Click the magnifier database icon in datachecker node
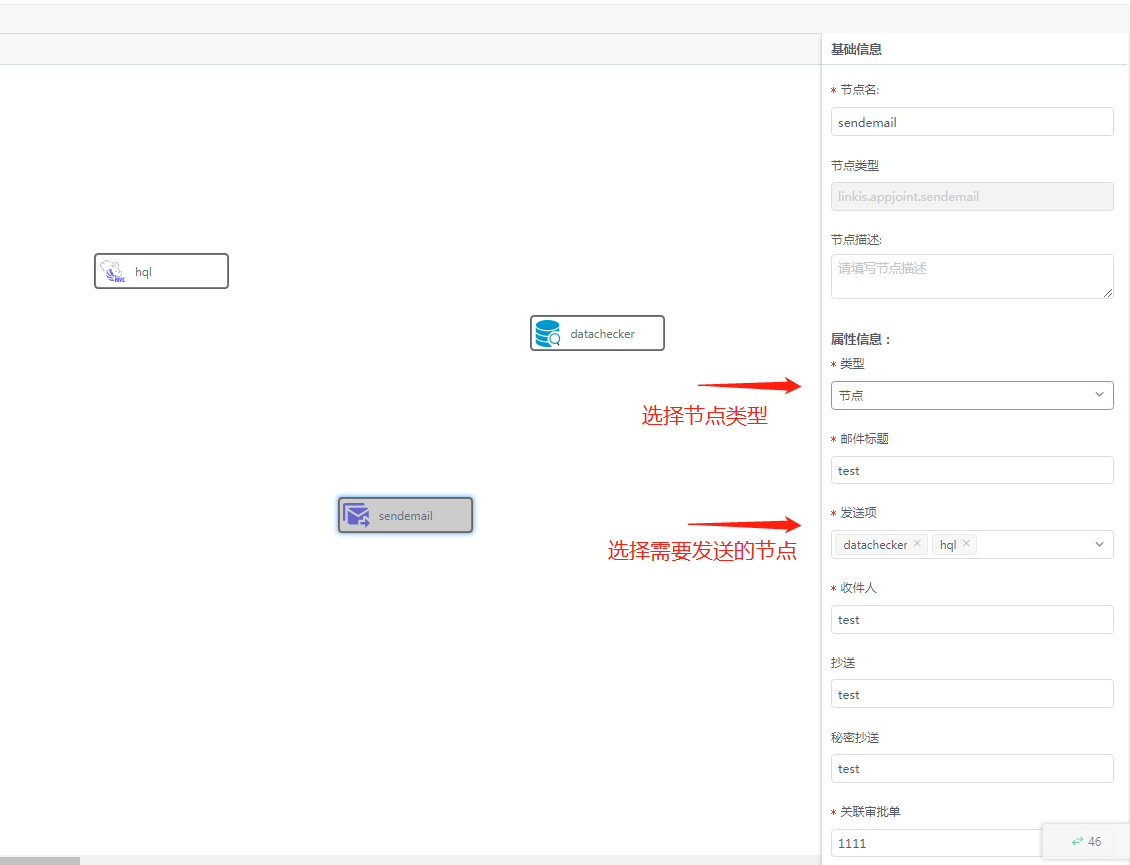The height and width of the screenshot is (865, 1130). (547, 332)
